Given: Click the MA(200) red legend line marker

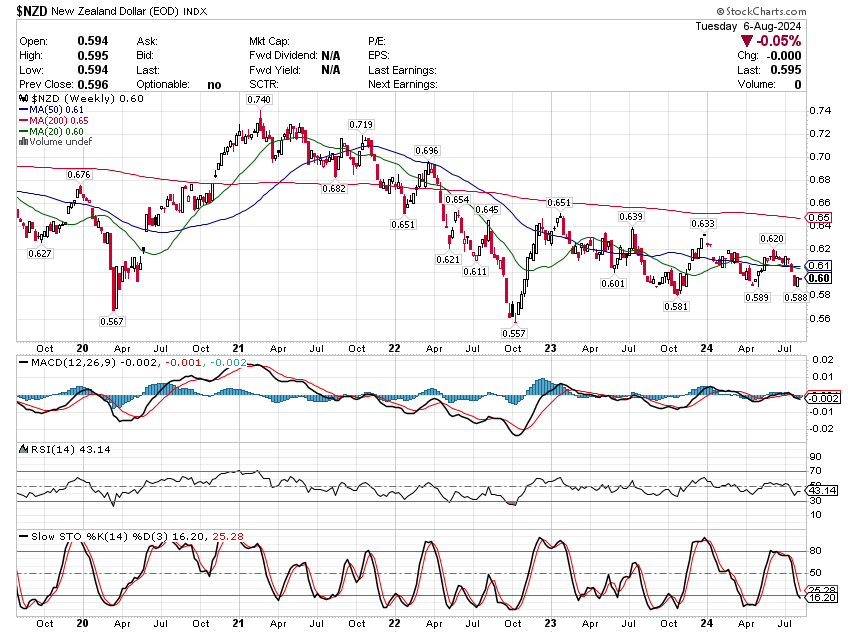Looking at the screenshot, I should 23,121.
